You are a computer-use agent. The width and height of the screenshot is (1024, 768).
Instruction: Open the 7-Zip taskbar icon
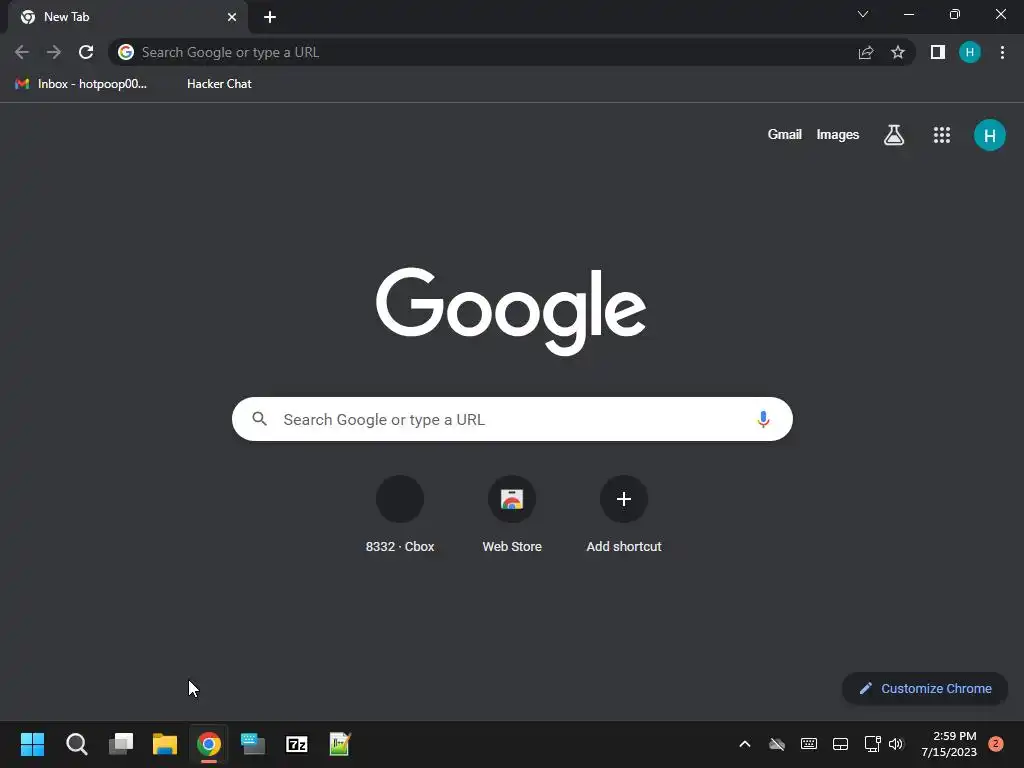coord(296,744)
